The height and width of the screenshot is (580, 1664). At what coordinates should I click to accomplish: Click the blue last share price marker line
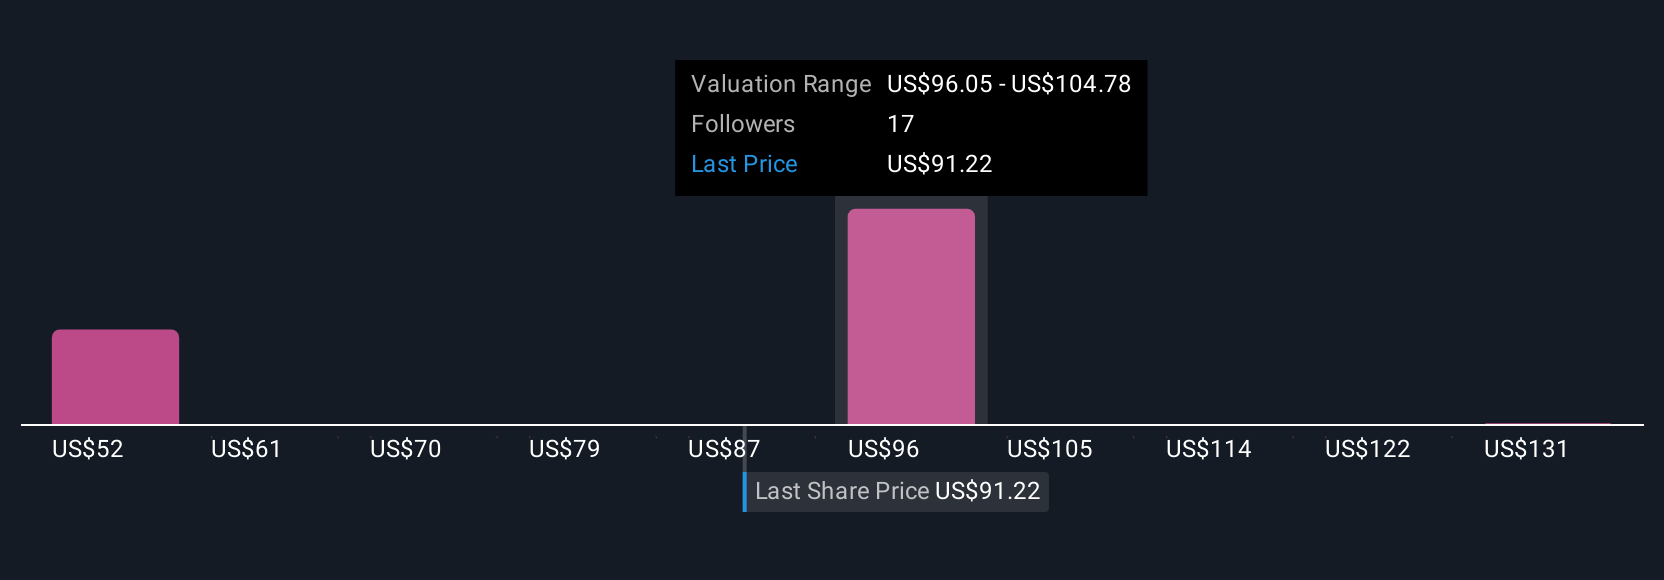[745, 491]
